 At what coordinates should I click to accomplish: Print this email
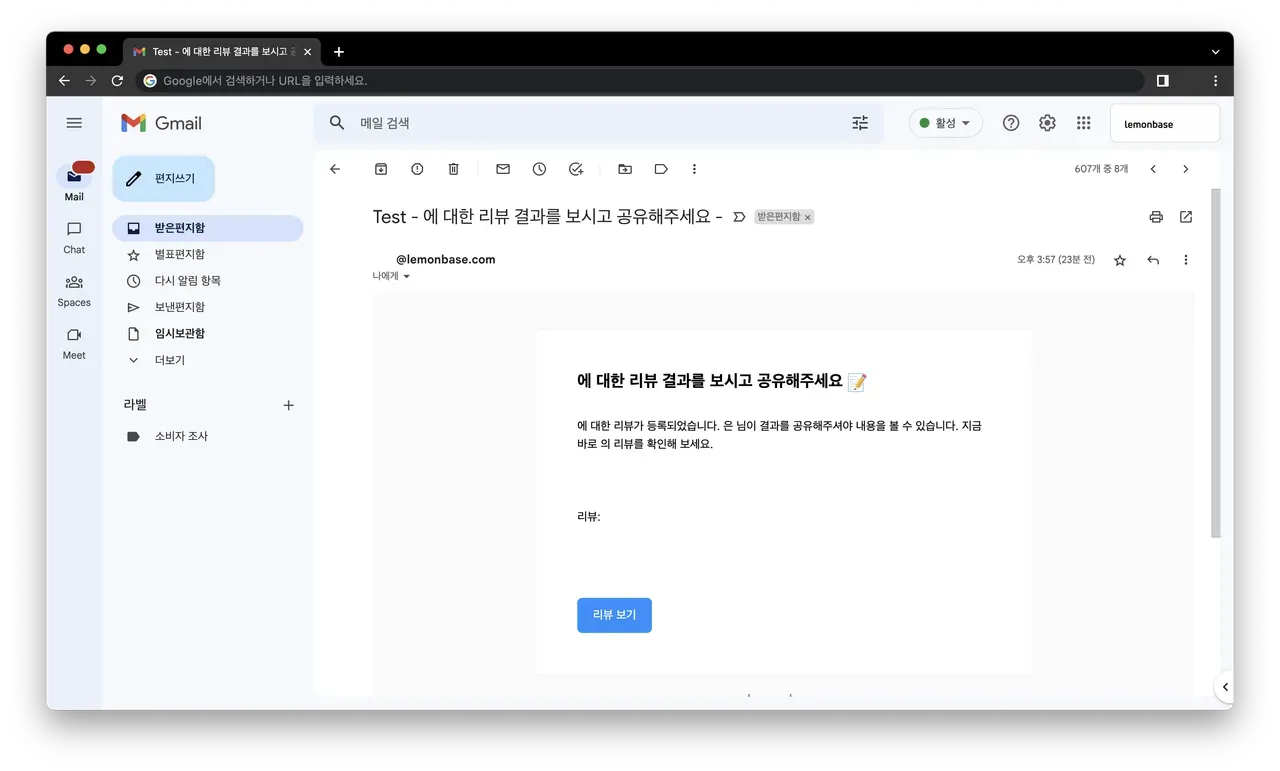pos(1156,217)
